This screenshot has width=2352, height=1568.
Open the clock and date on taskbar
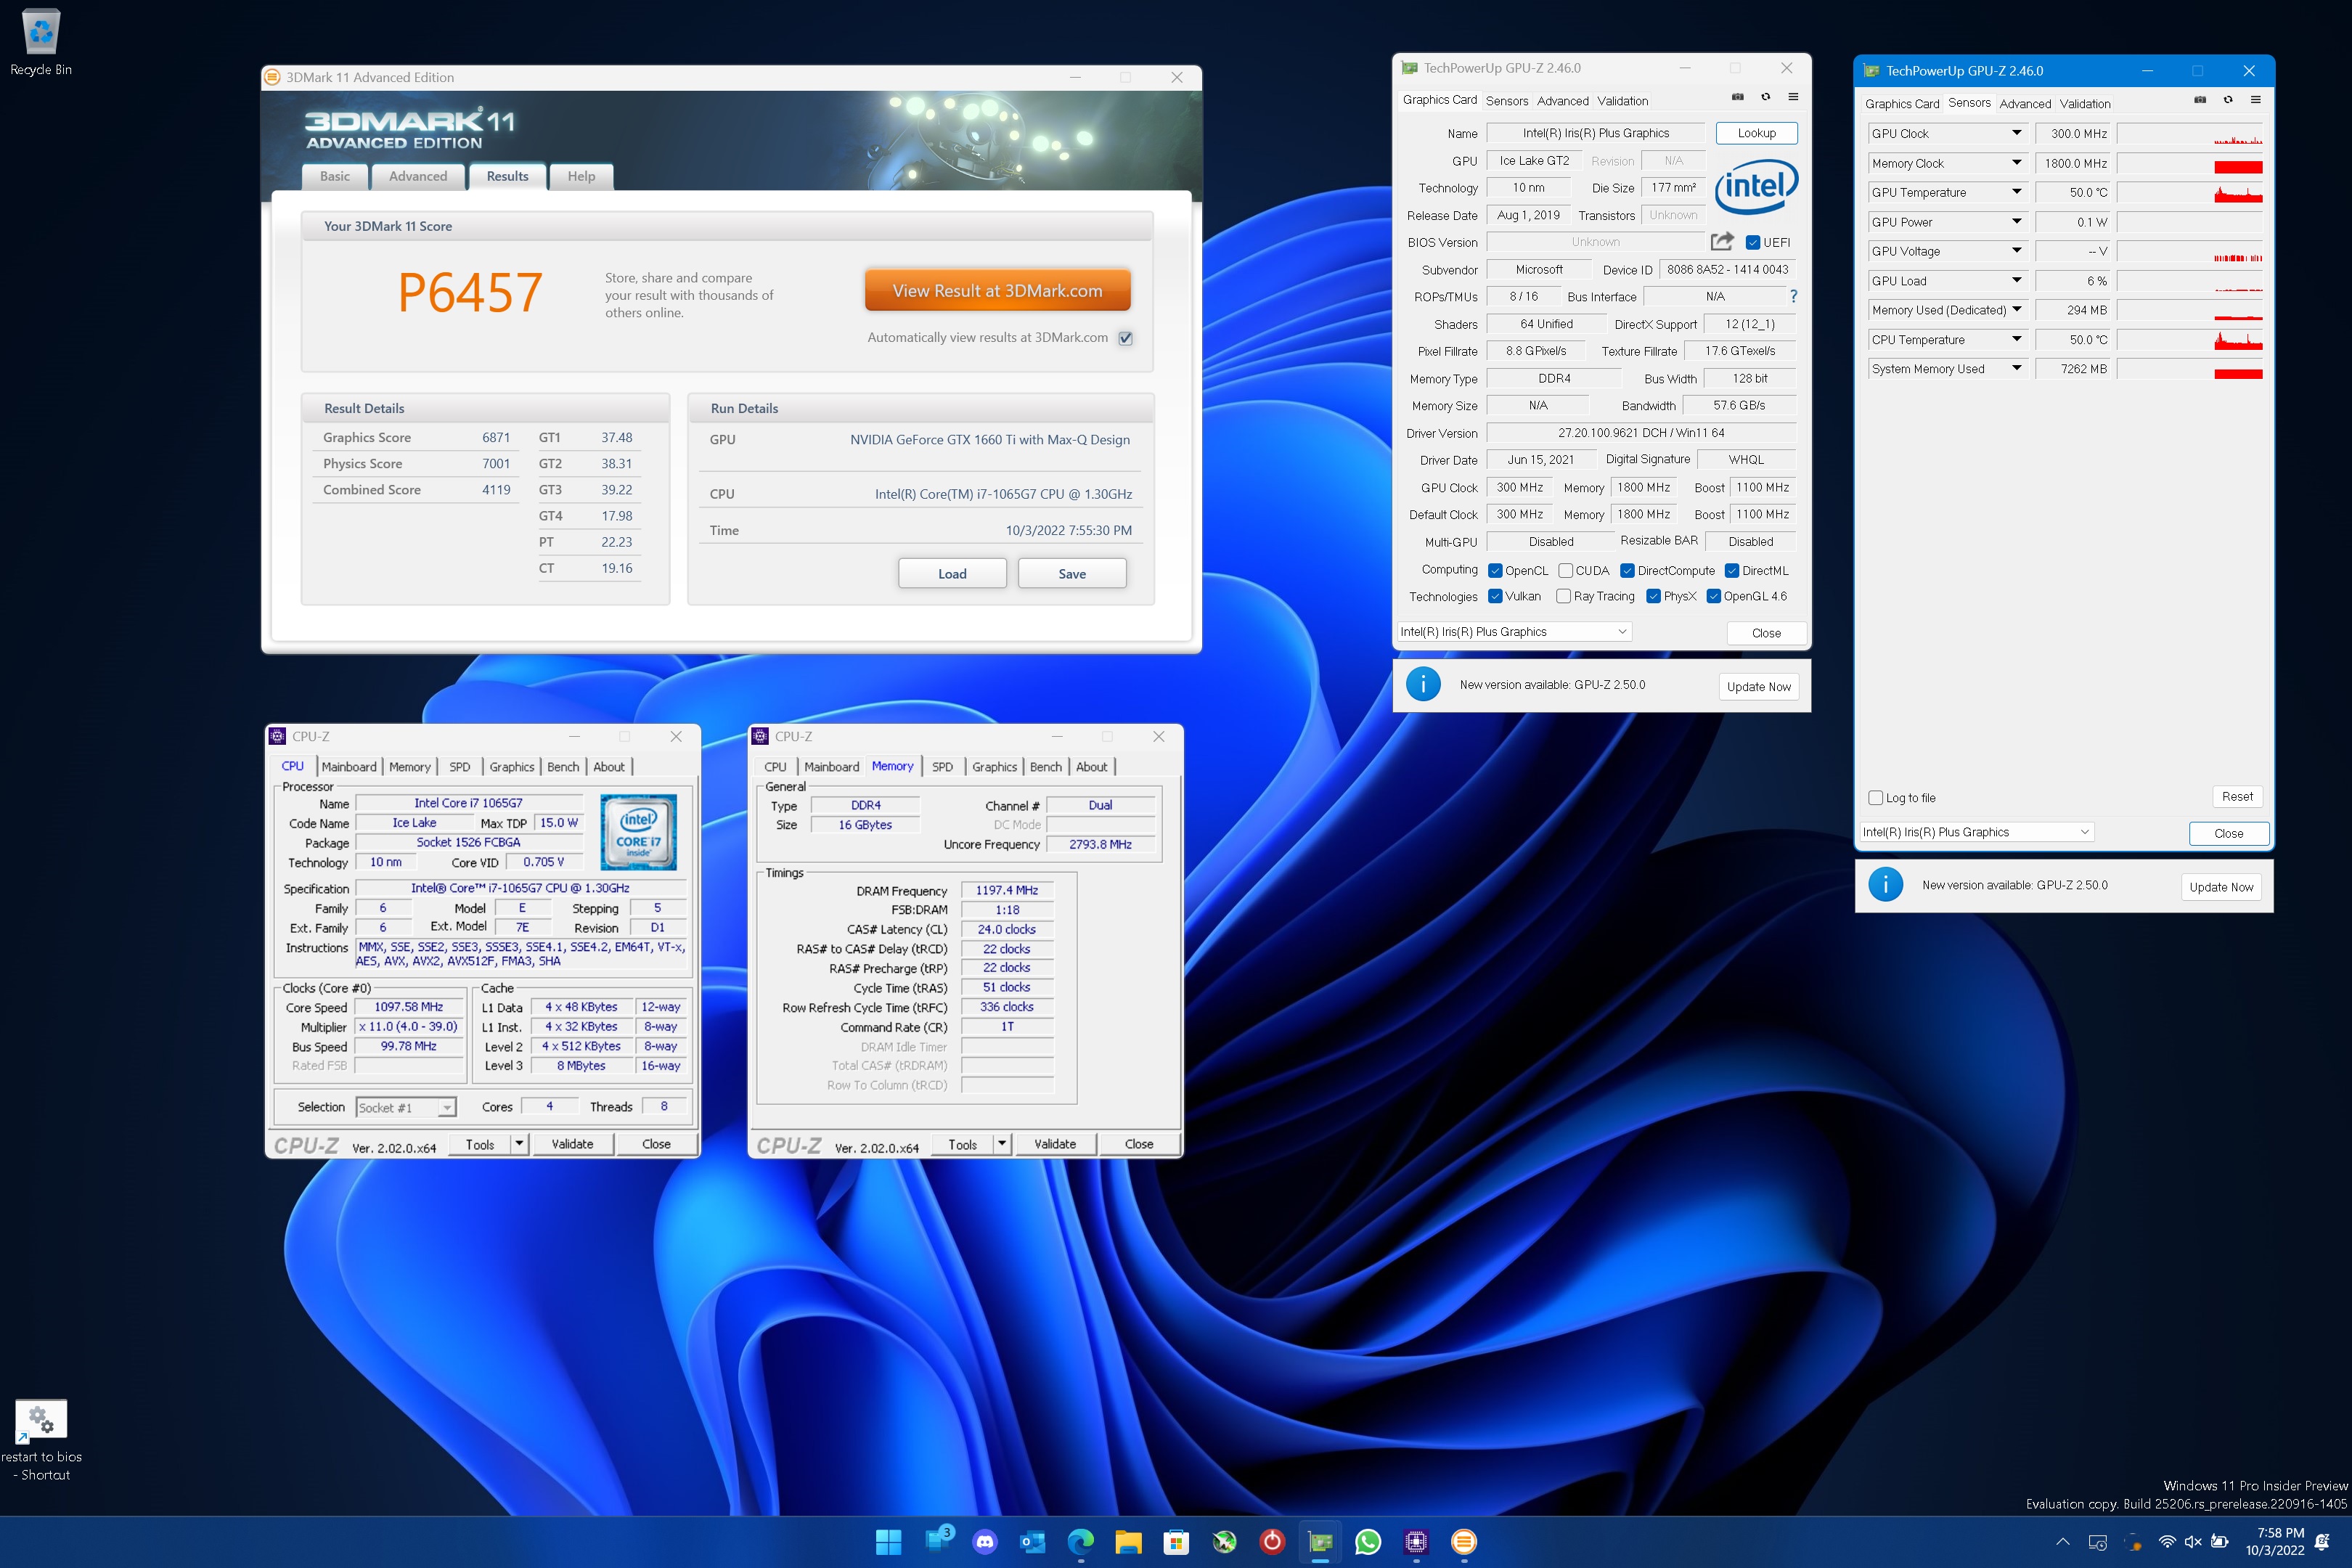[2274, 1541]
